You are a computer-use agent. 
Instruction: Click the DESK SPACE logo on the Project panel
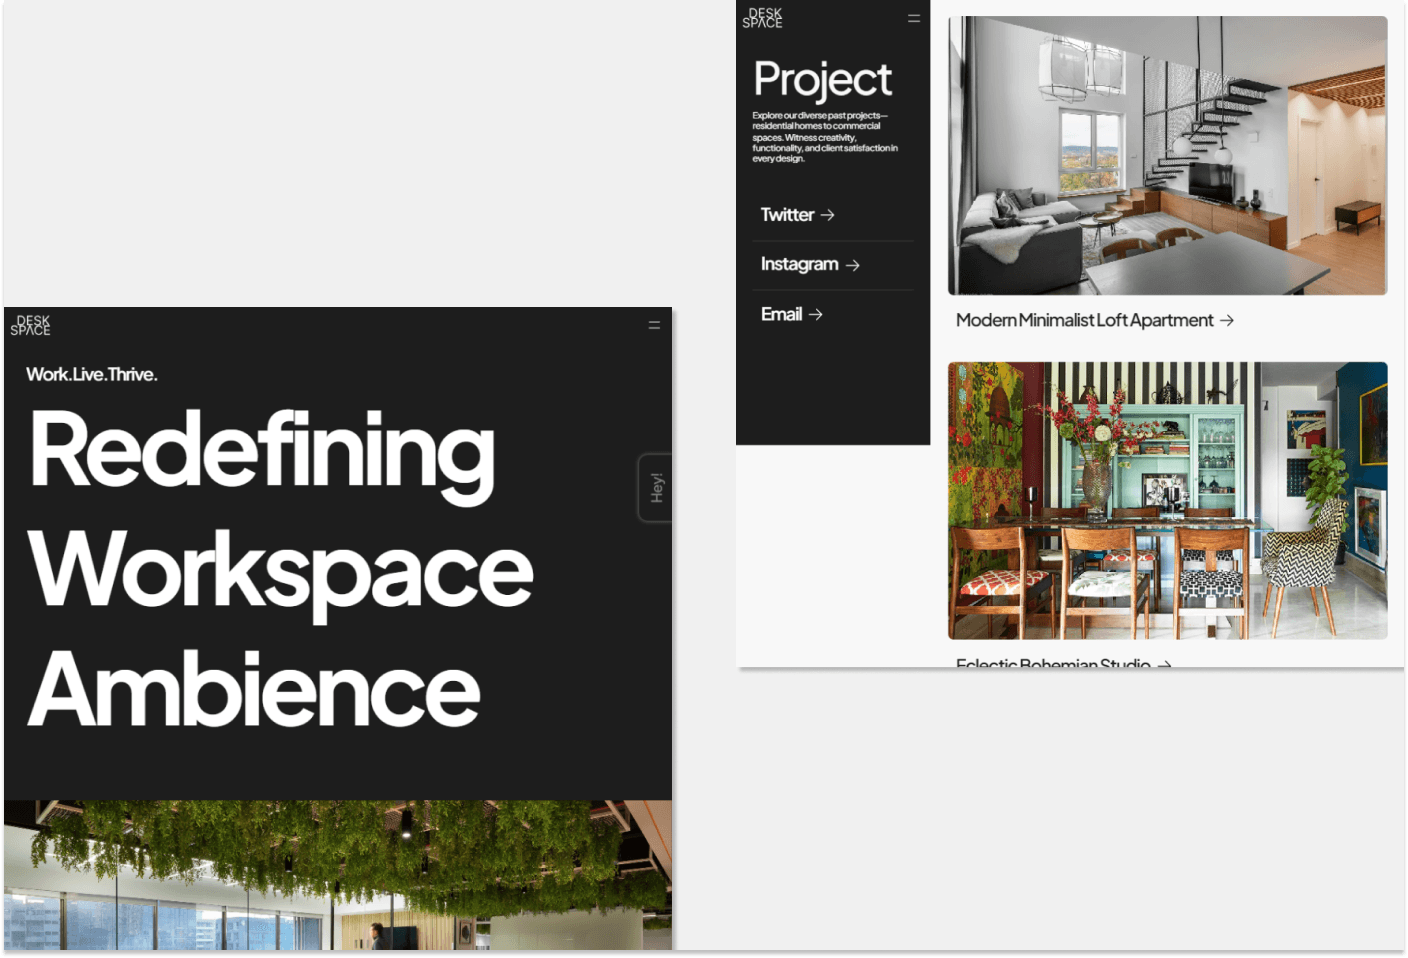tap(762, 18)
